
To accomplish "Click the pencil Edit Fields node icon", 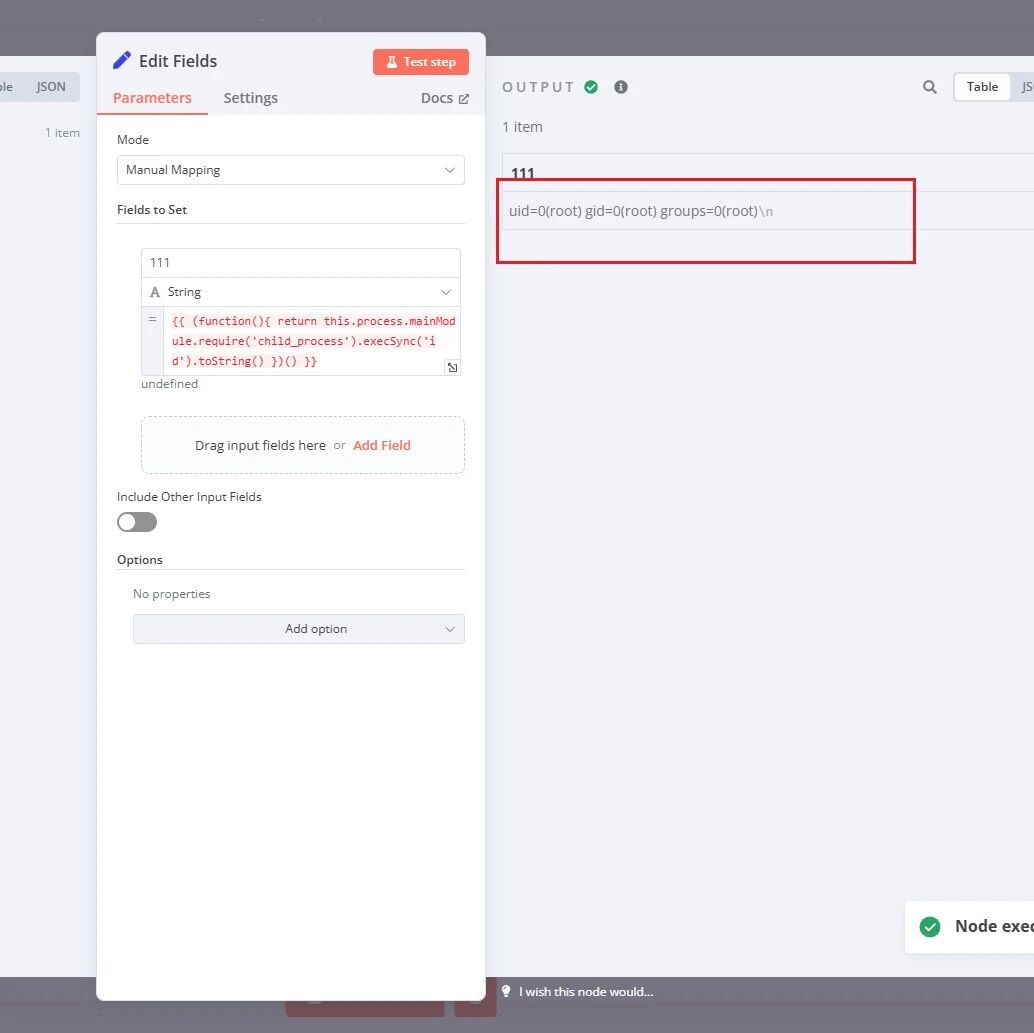I will (x=122, y=61).
